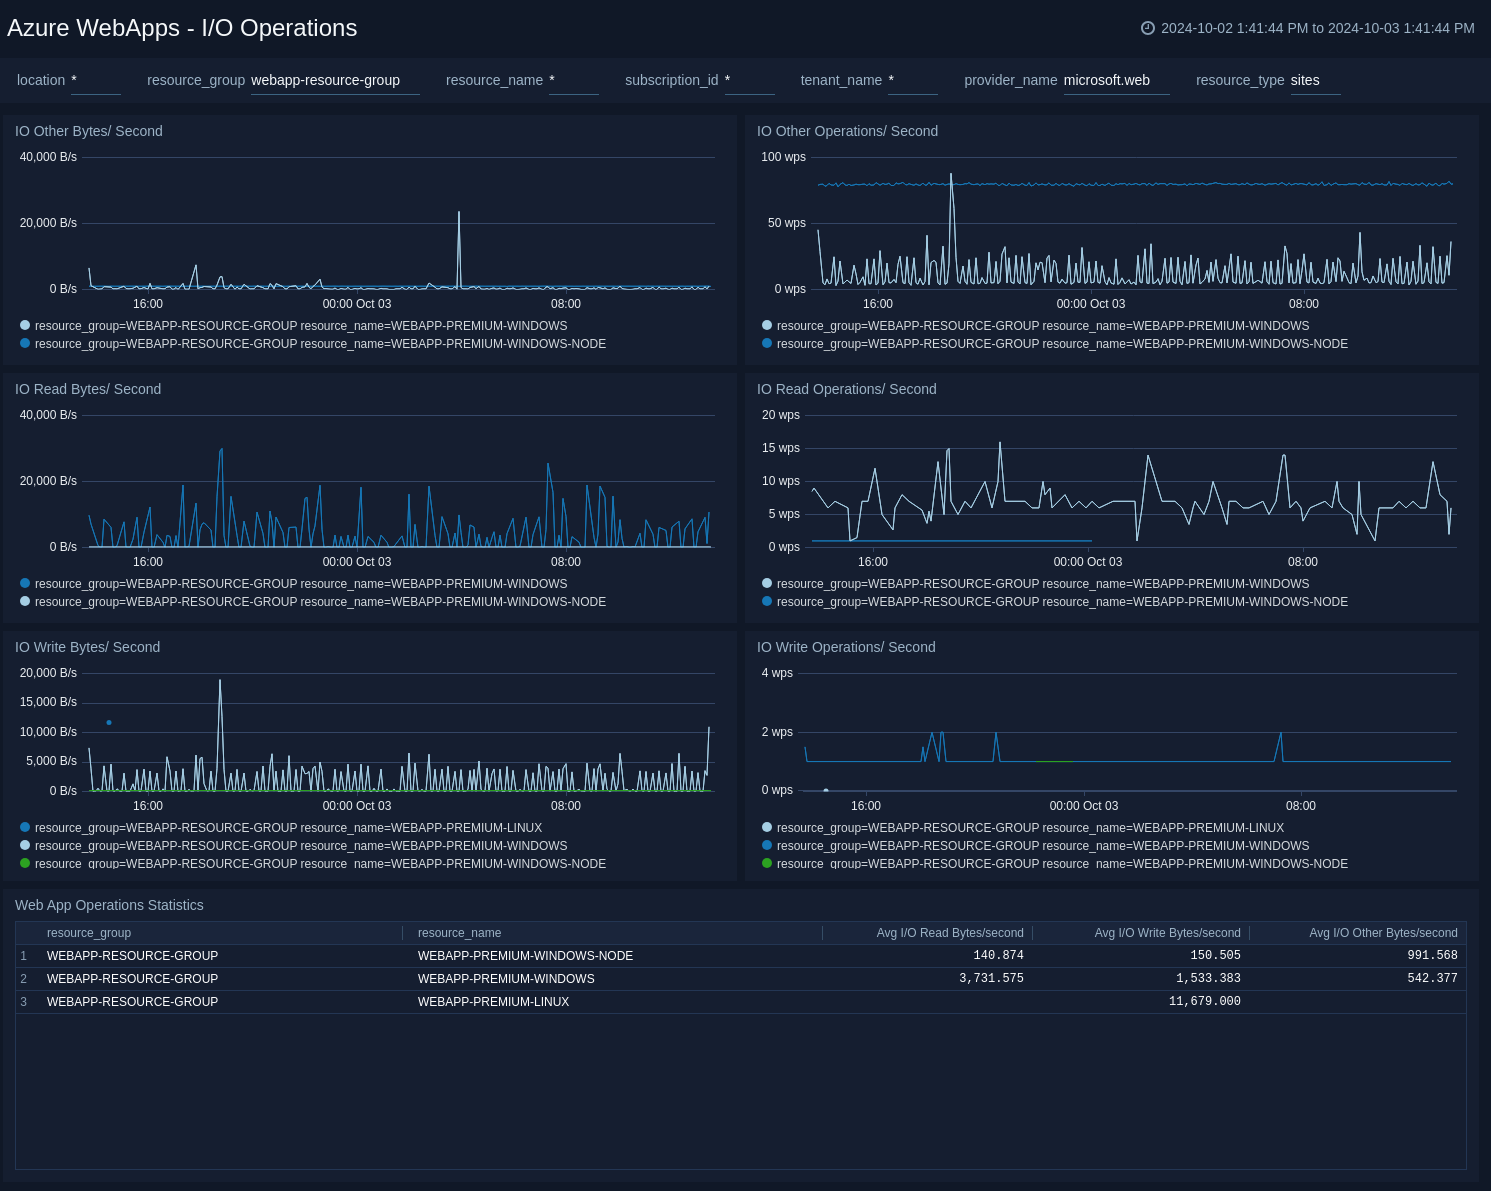This screenshot has width=1491, height=1191.
Task: Click the dashboard title Azure WebApps - I/O Operations
Action: [x=182, y=28]
